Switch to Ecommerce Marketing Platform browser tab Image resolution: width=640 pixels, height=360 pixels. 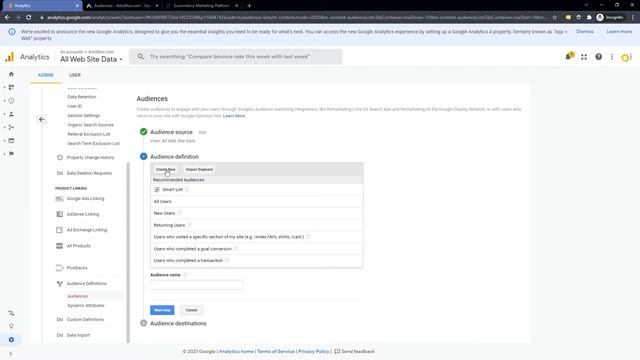[202, 6]
